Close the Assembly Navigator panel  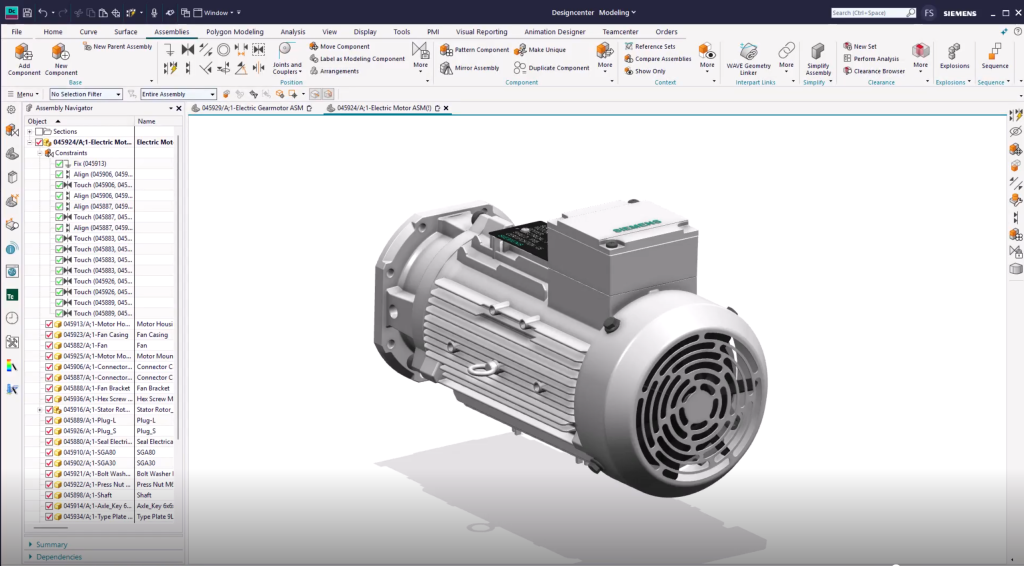click(x=179, y=108)
